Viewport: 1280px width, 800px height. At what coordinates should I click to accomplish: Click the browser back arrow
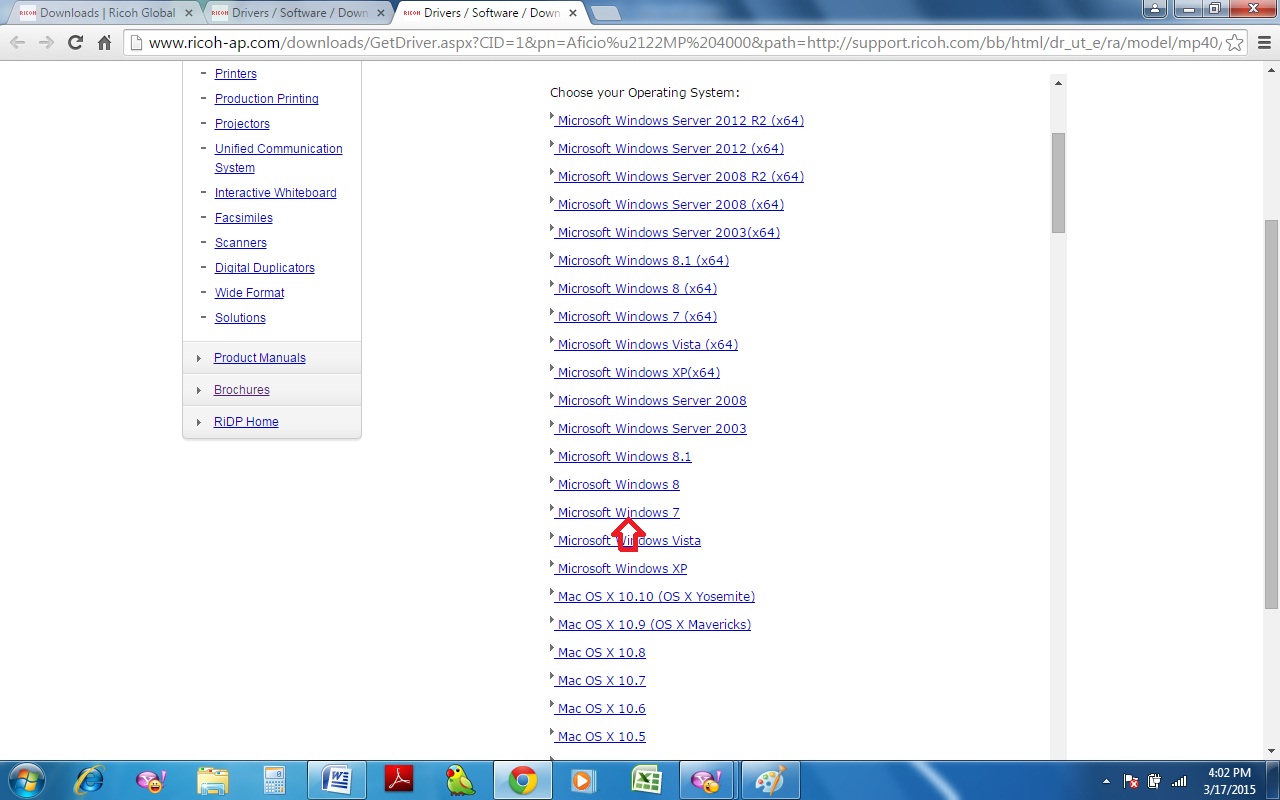pos(17,43)
